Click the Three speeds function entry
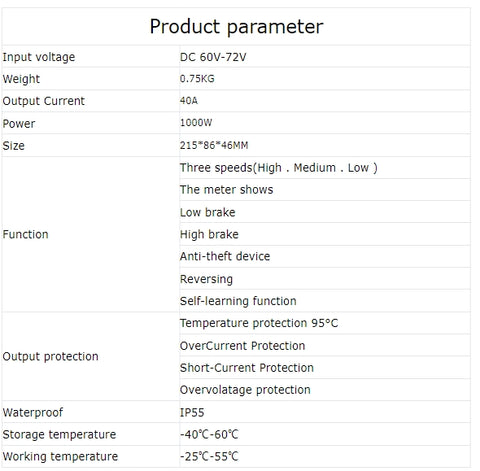 279,168
